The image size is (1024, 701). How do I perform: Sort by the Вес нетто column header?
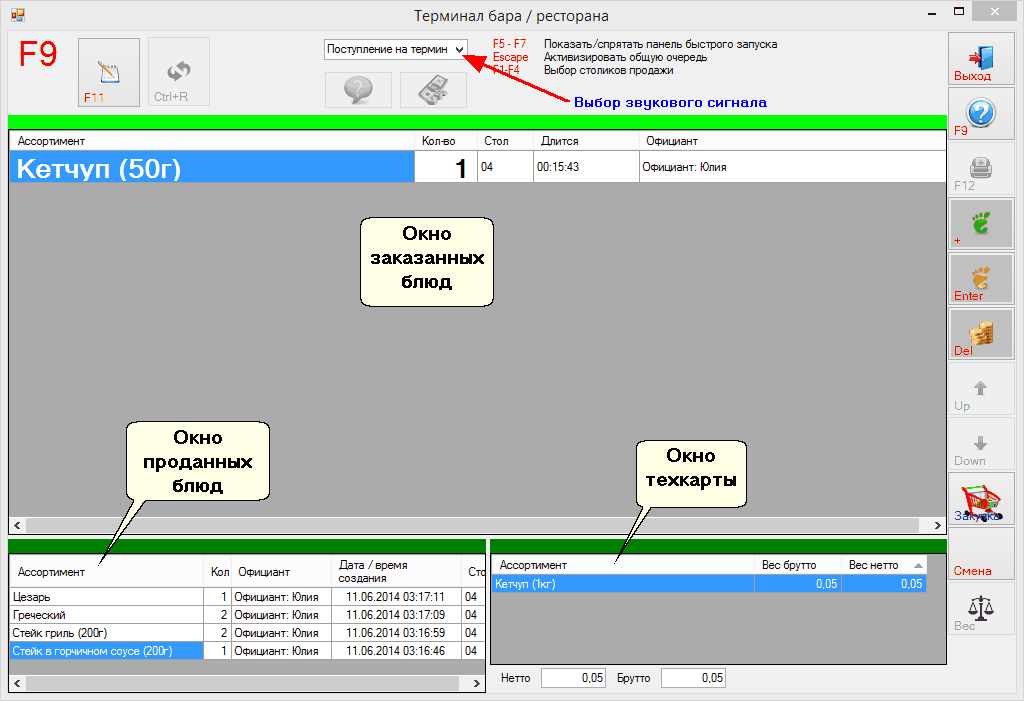tap(884, 565)
